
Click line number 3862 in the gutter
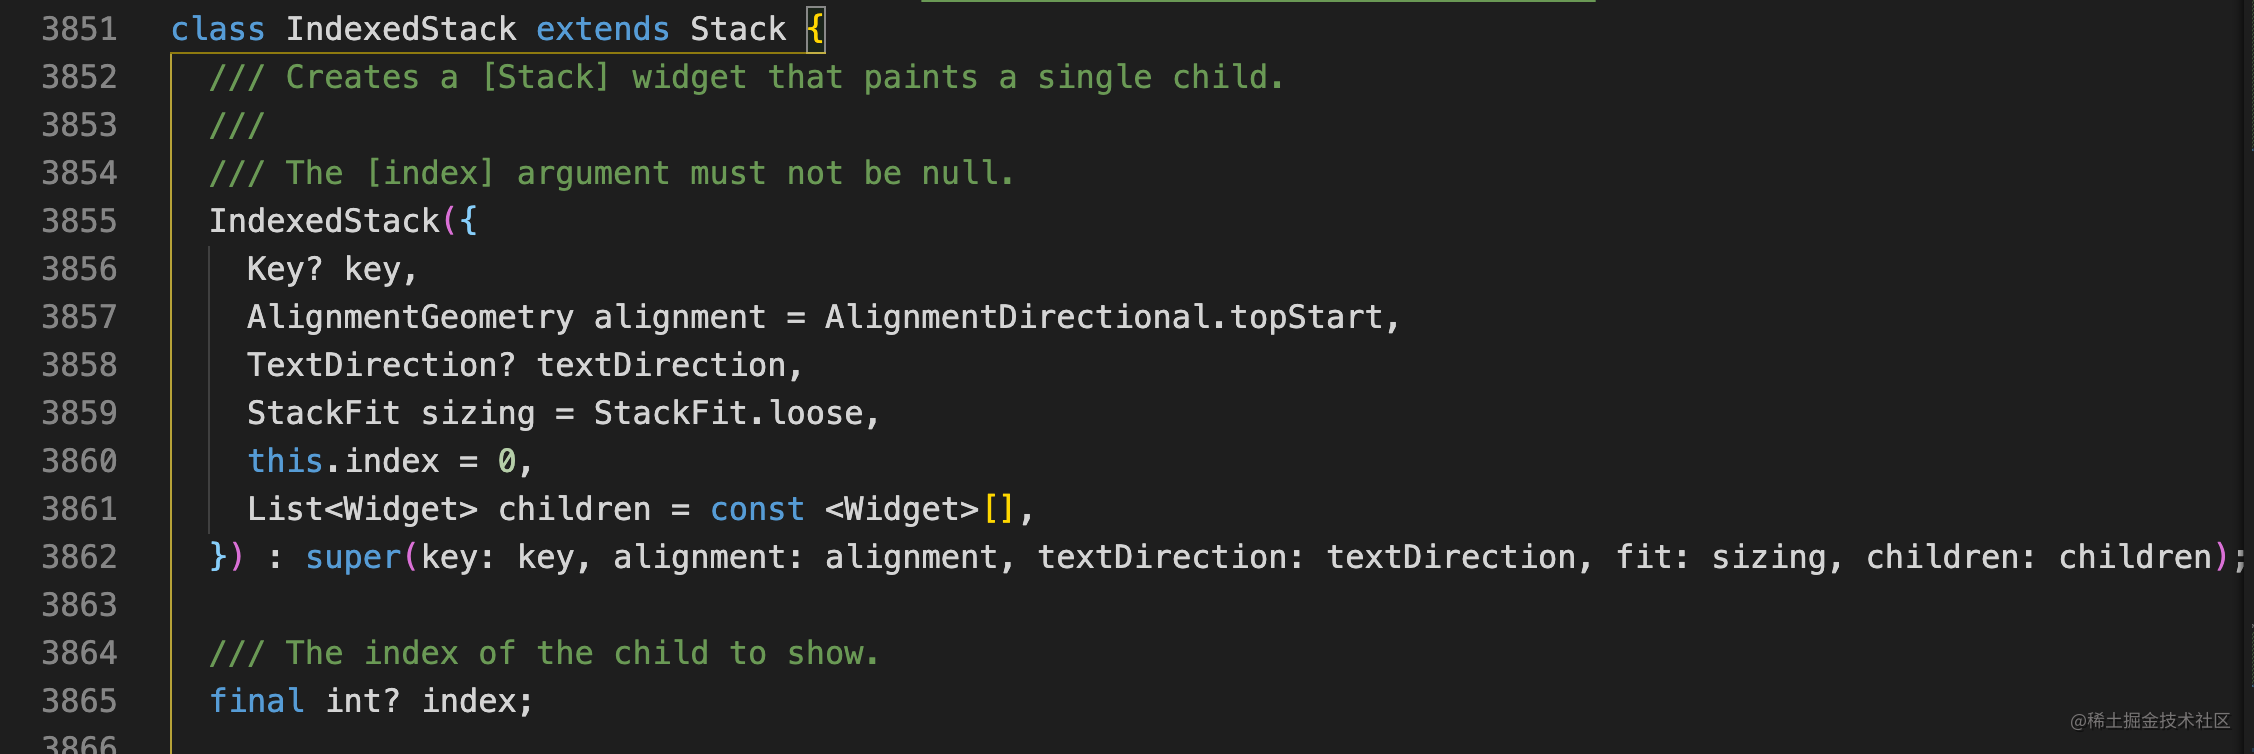pyautogui.click(x=79, y=557)
